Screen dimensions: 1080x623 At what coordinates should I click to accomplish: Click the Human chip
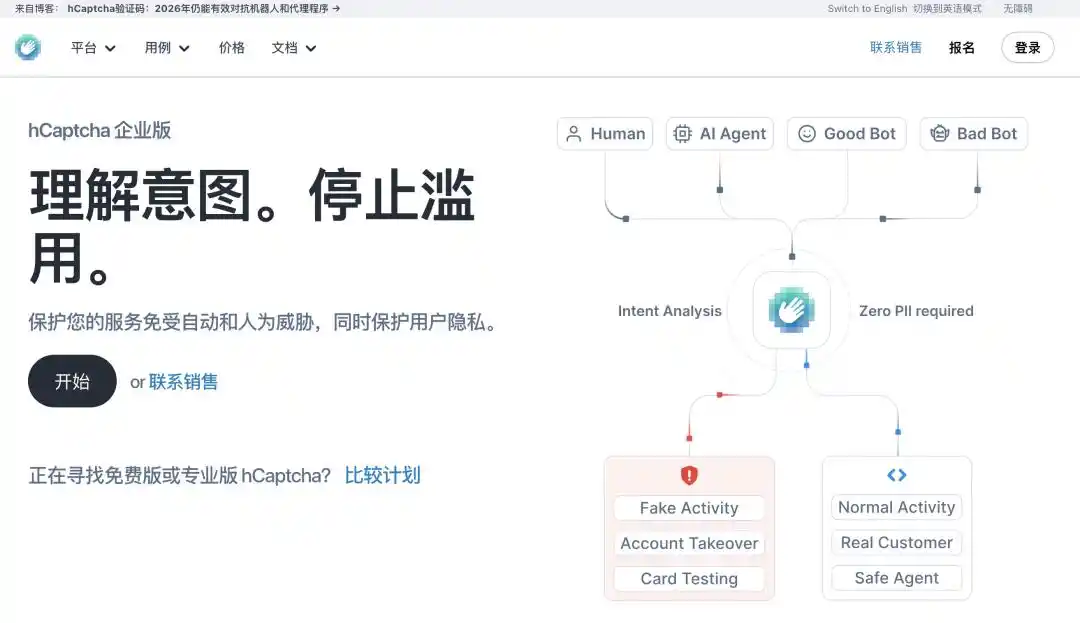click(x=605, y=134)
